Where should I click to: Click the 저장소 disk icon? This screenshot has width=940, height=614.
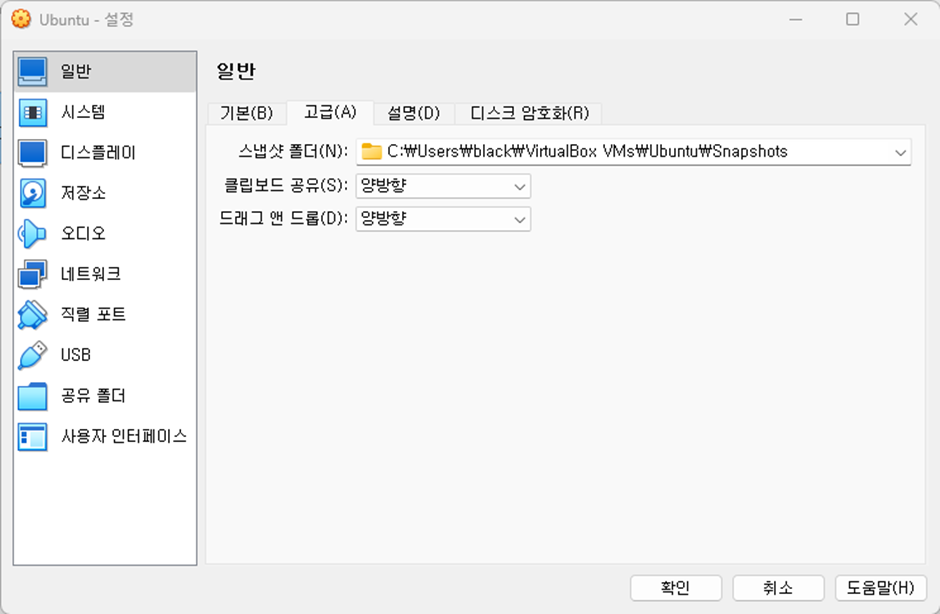[x=32, y=193]
